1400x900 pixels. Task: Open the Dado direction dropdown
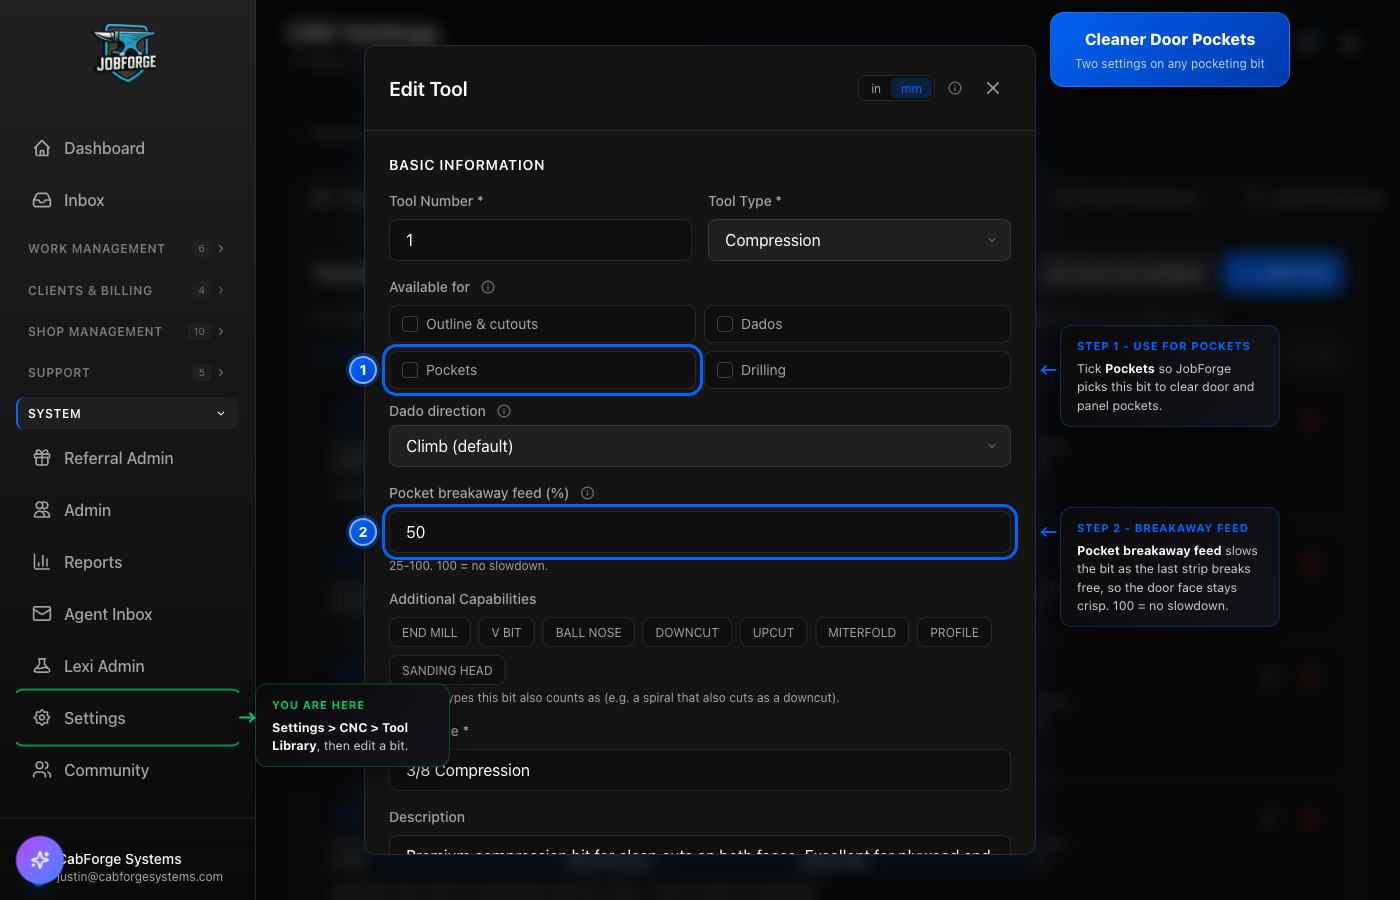click(x=700, y=446)
